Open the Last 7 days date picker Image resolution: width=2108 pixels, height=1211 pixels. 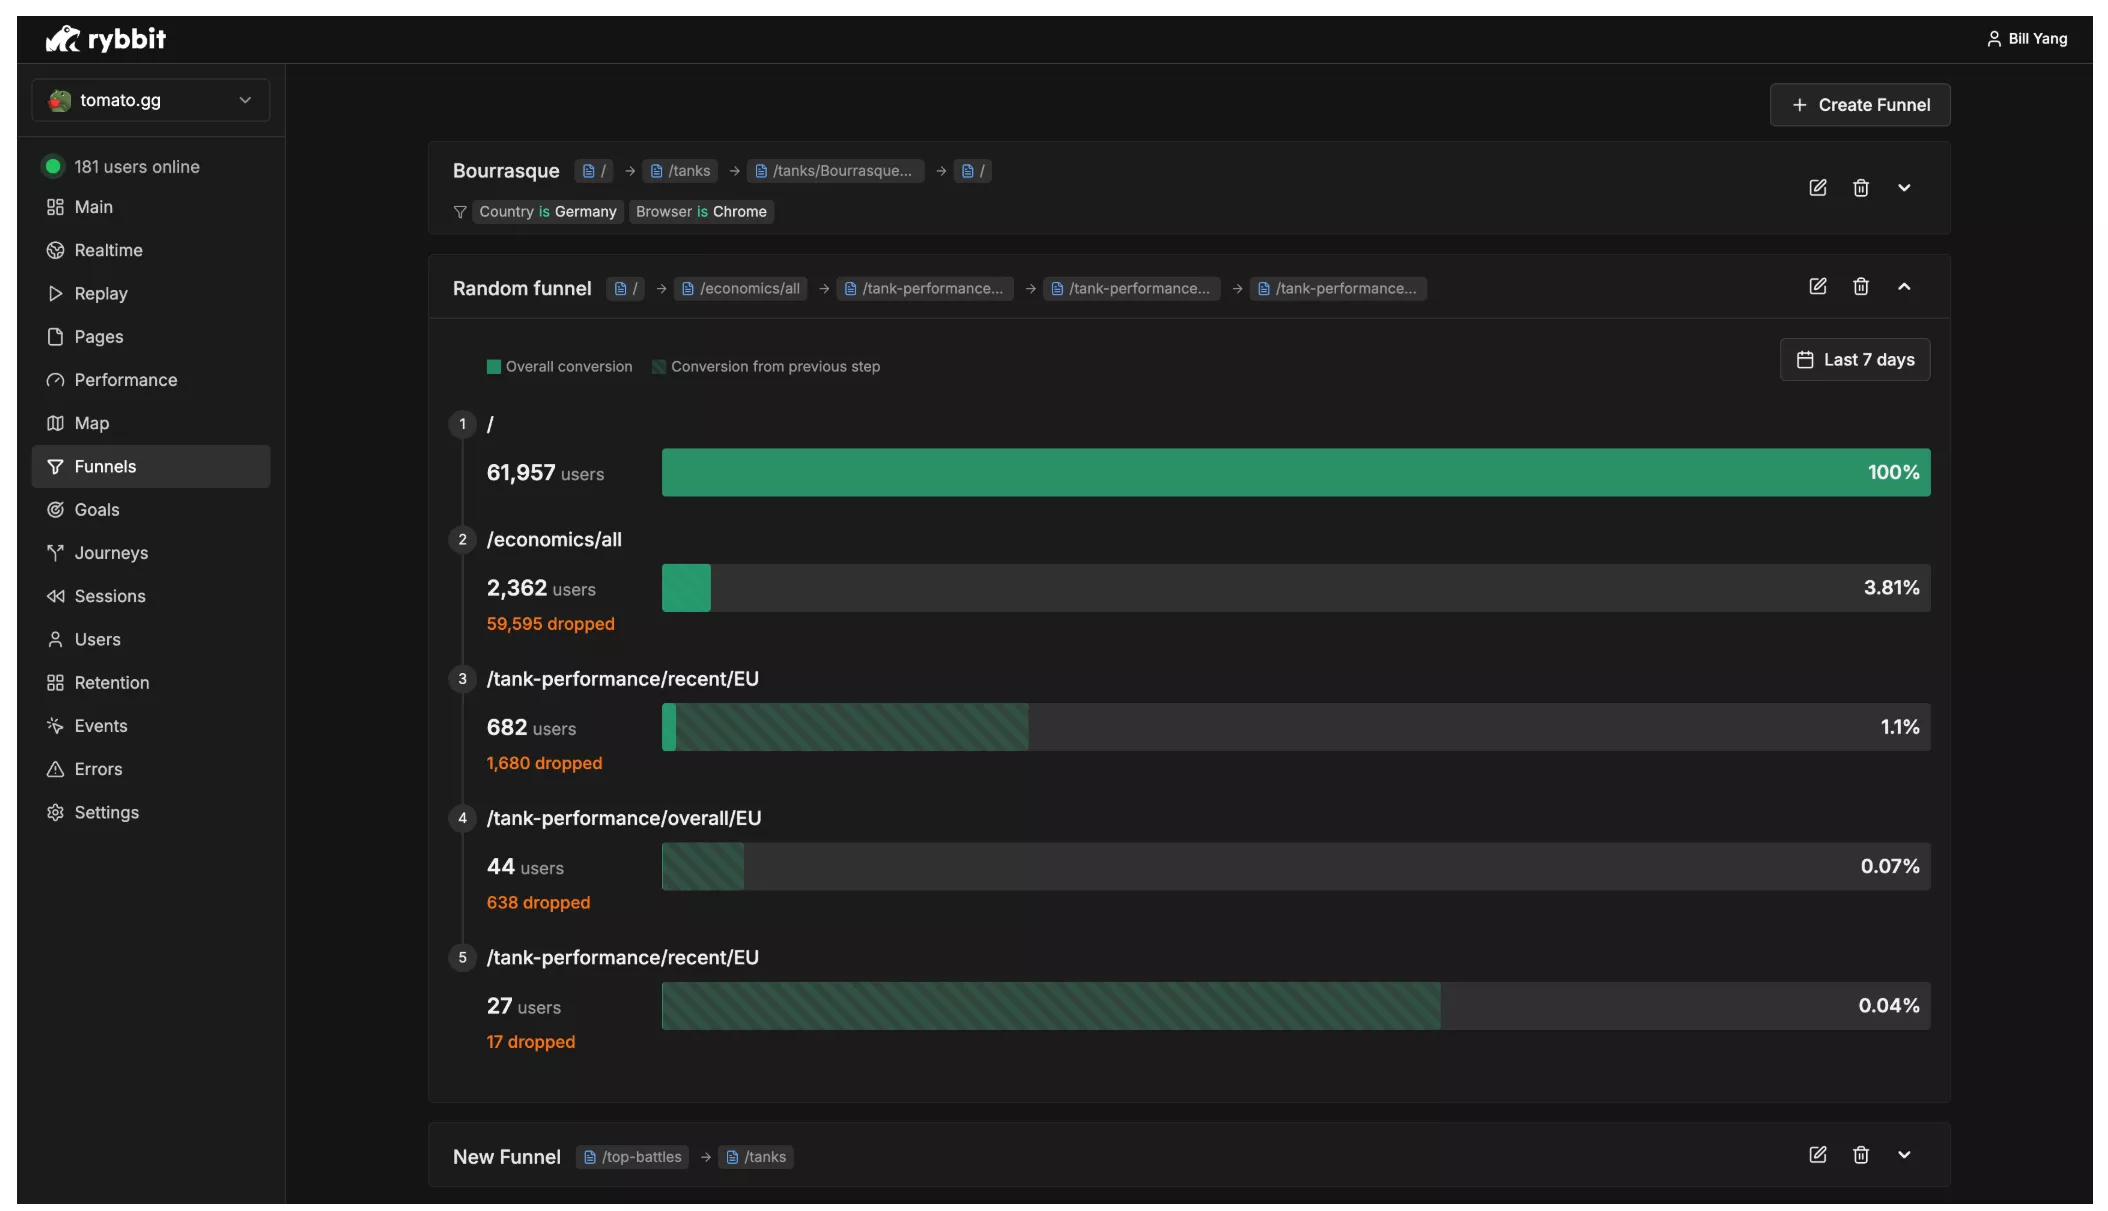[x=1854, y=360]
